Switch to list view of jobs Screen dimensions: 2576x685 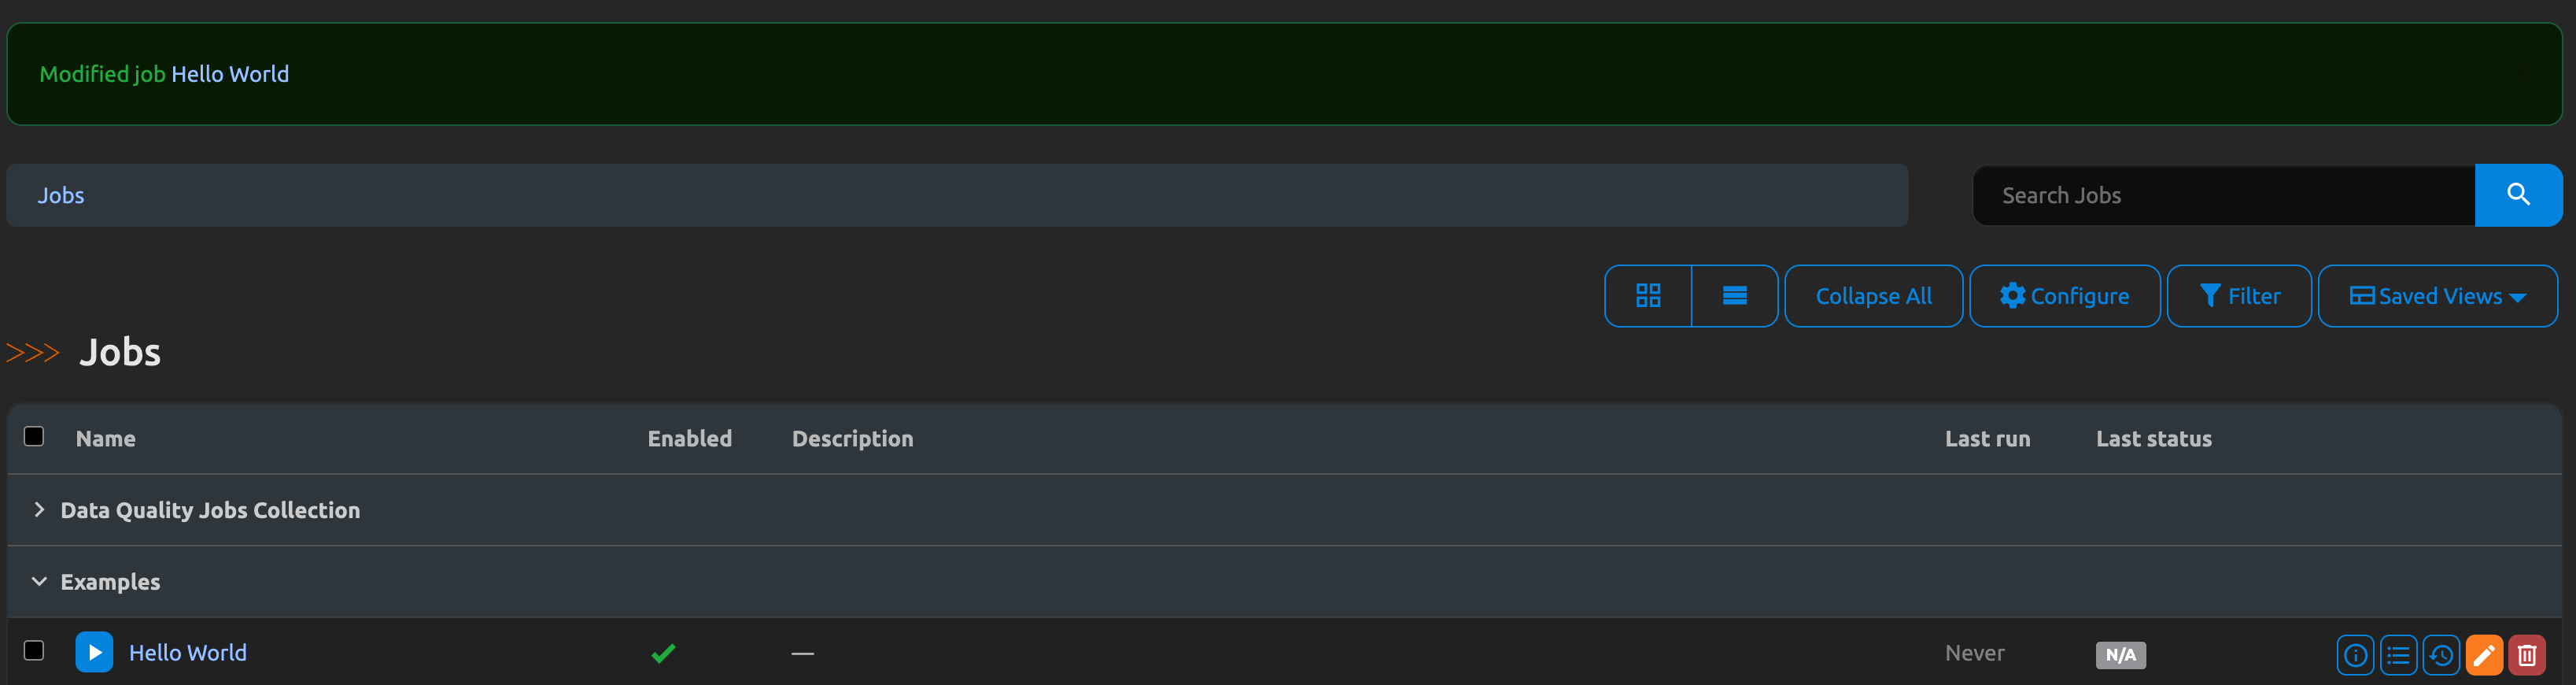pyautogui.click(x=1735, y=295)
